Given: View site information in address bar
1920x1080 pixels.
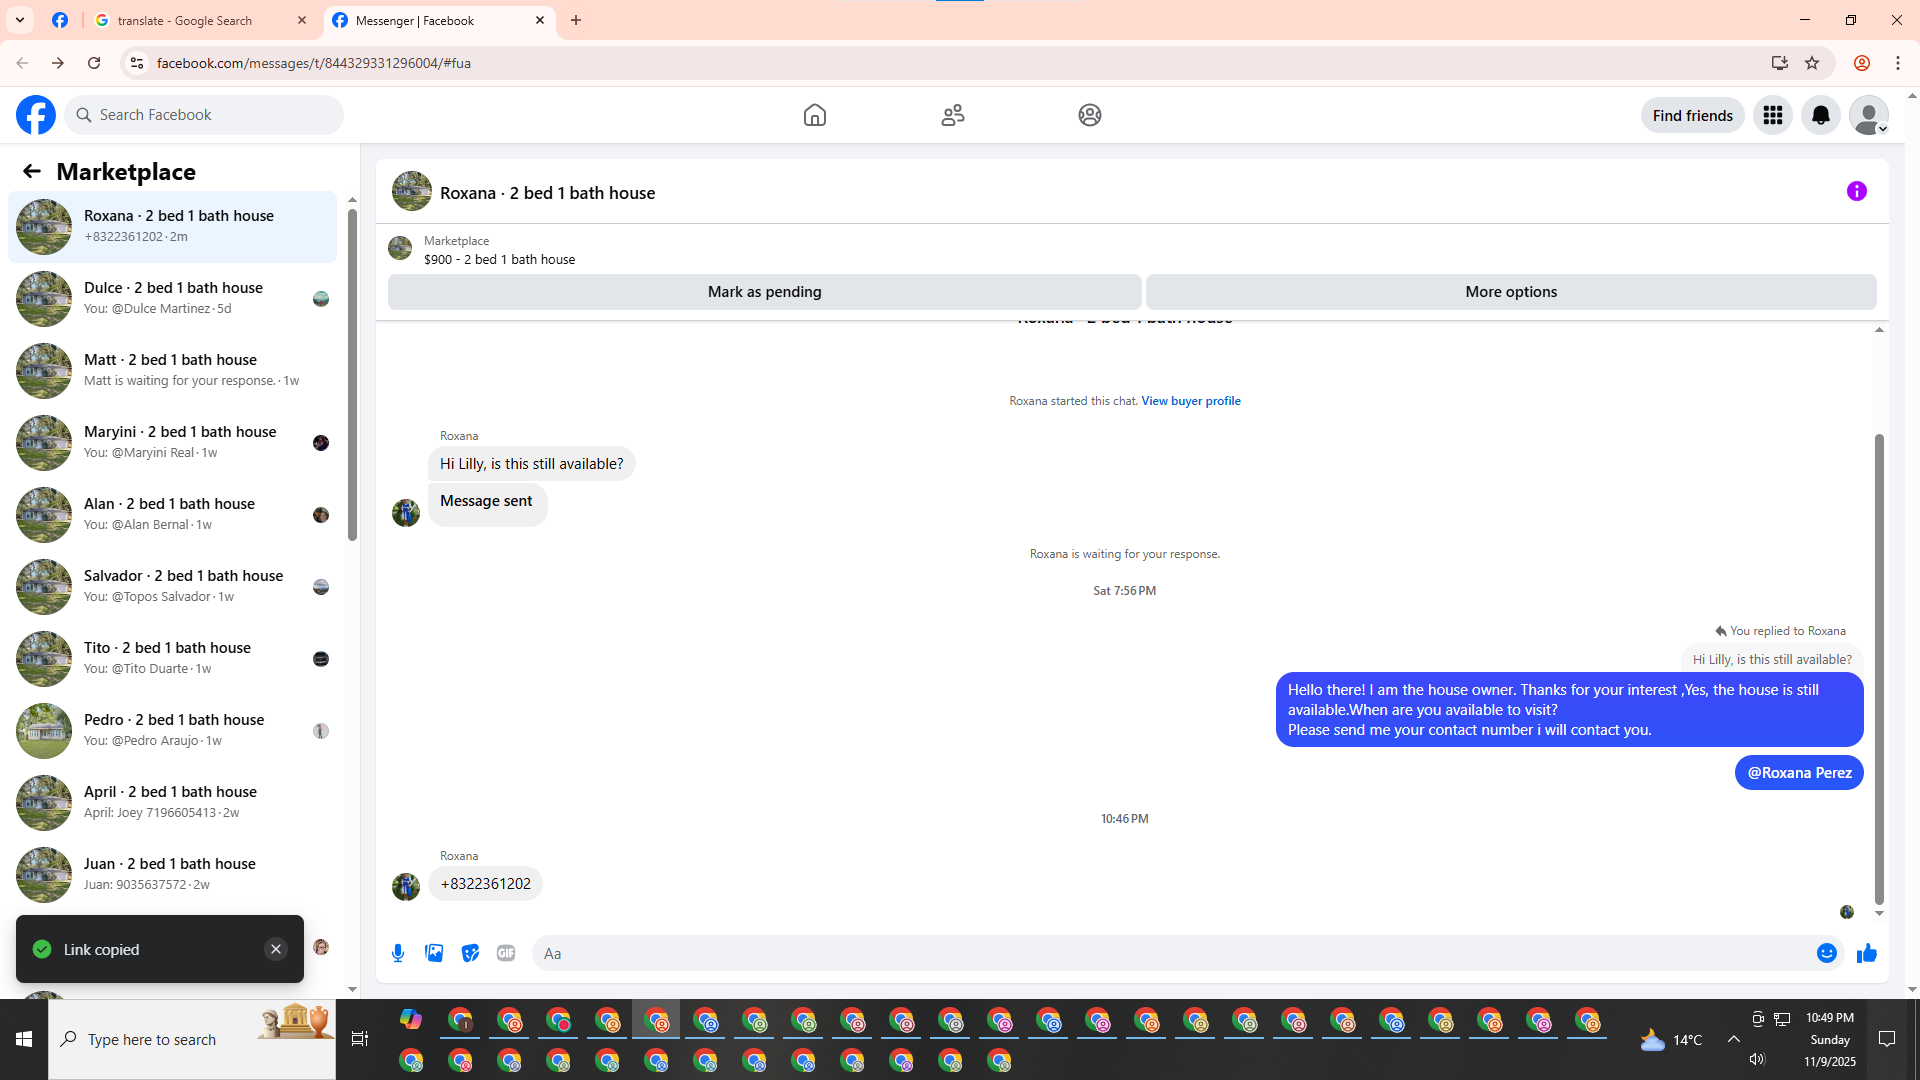Looking at the screenshot, I should (137, 63).
